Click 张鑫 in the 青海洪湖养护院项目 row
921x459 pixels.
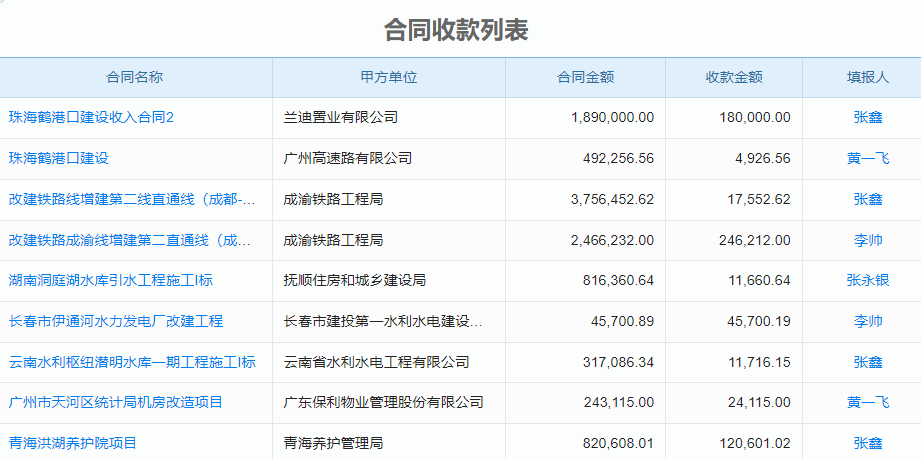tap(867, 443)
